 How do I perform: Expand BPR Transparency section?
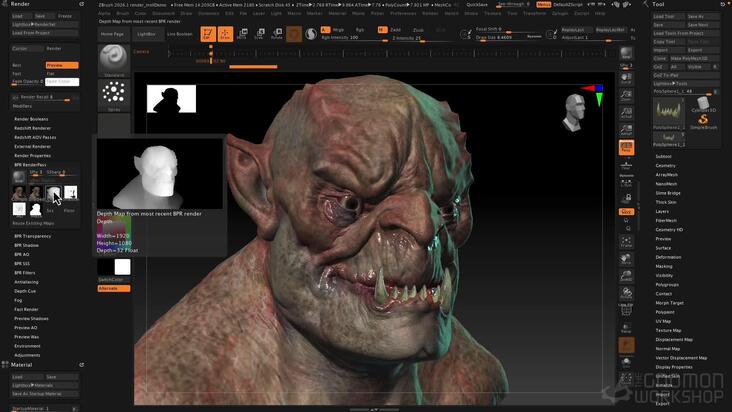pyautogui.click(x=33, y=236)
